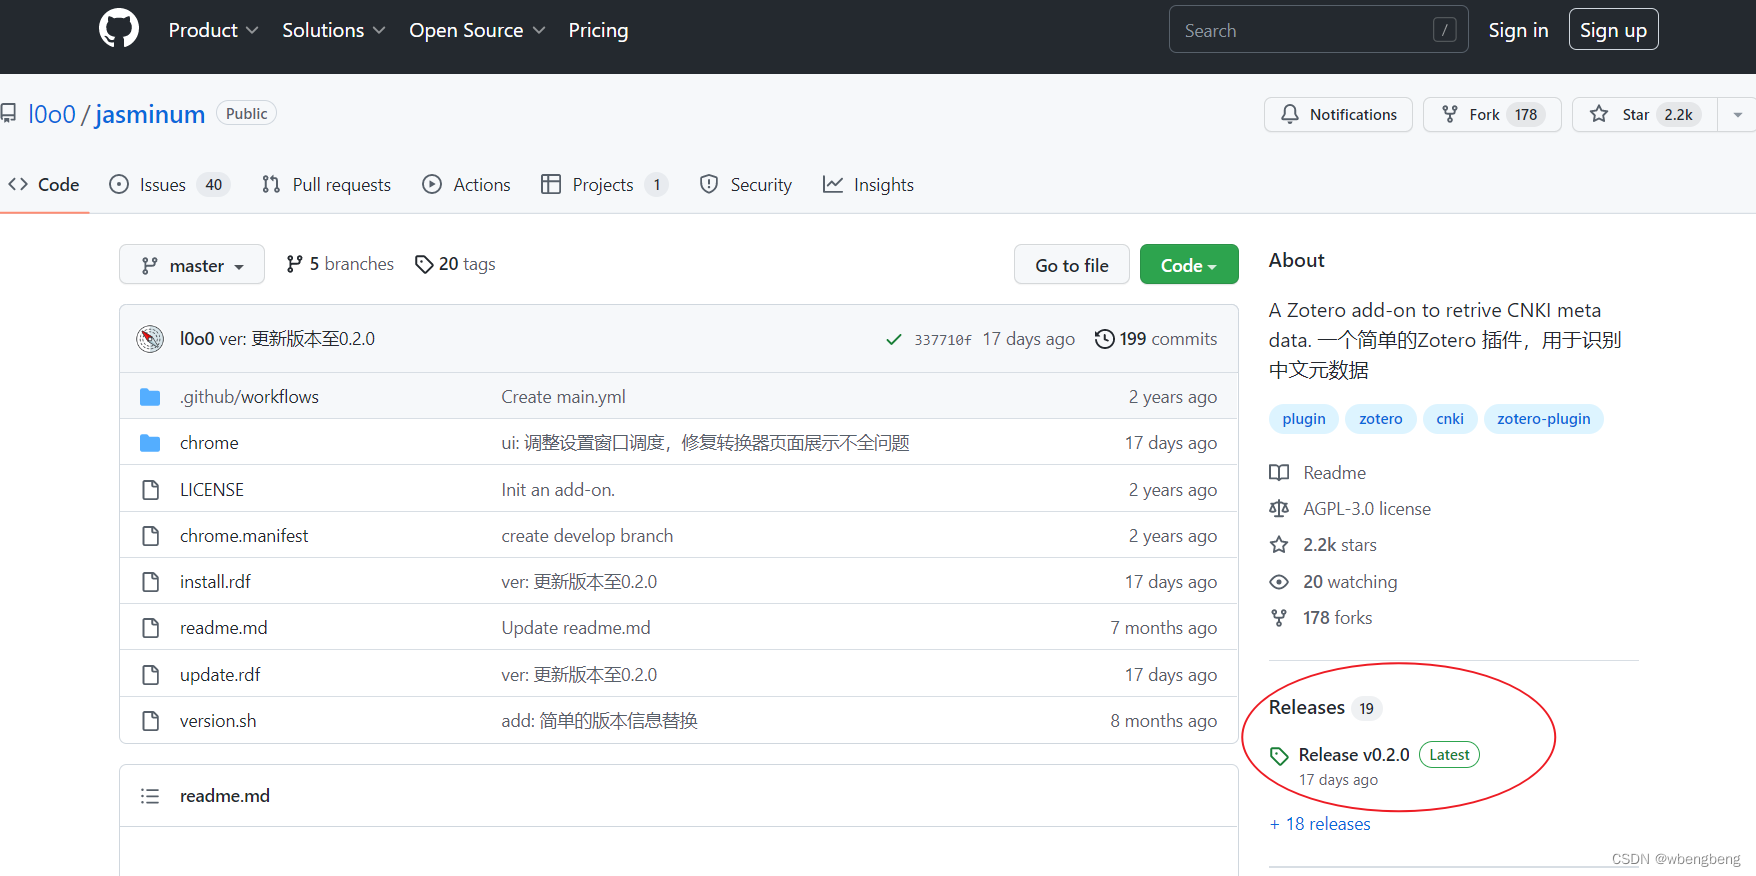
Task: Open the 'Create main.yml' commit message
Action: click(563, 397)
